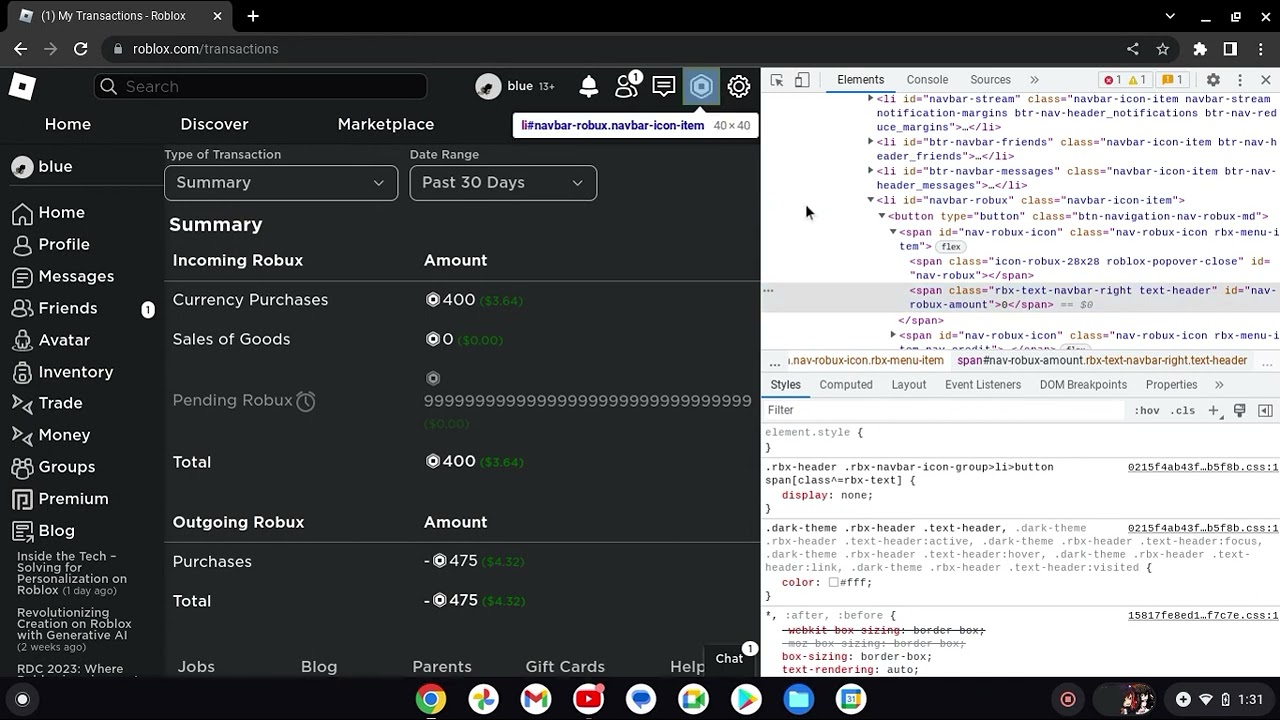Open Chrome from the shelf
The image size is (1280, 720).
[x=431, y=699]
